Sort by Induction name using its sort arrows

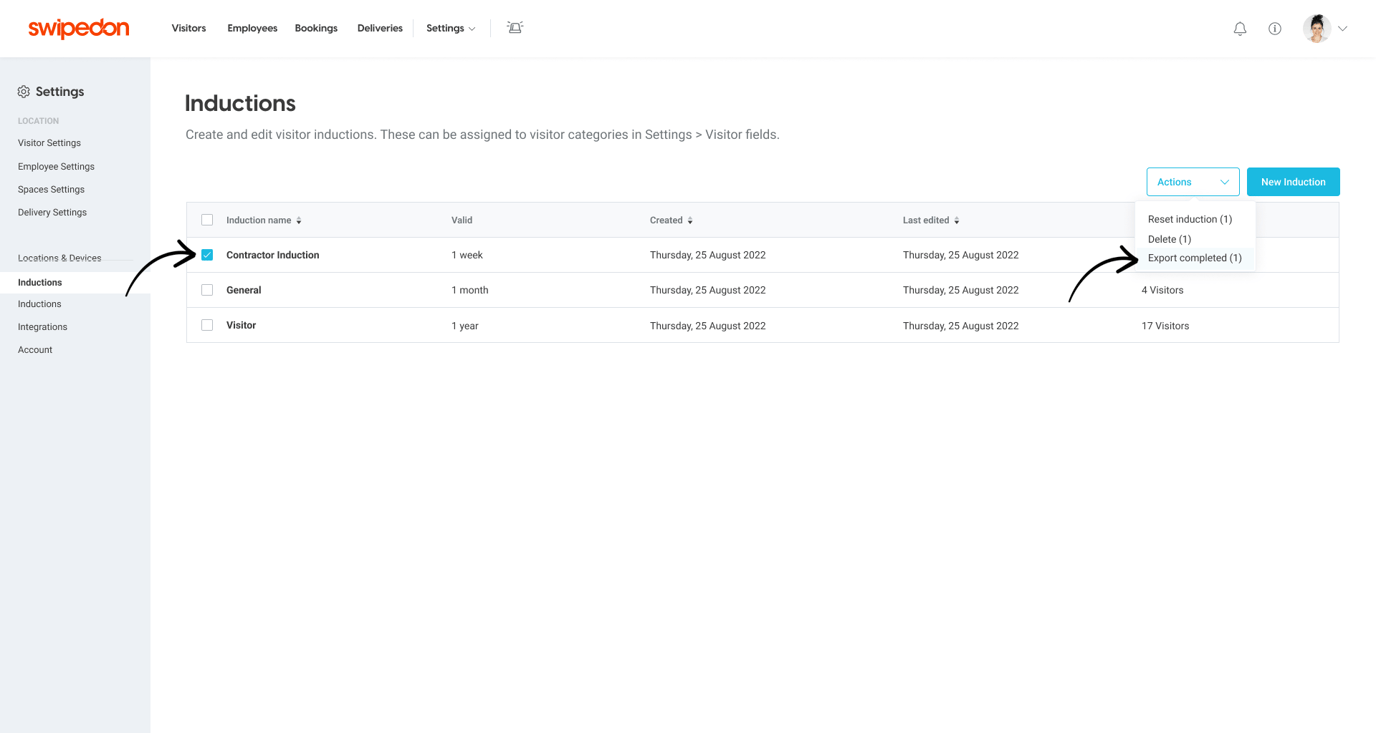click(298, 220)
